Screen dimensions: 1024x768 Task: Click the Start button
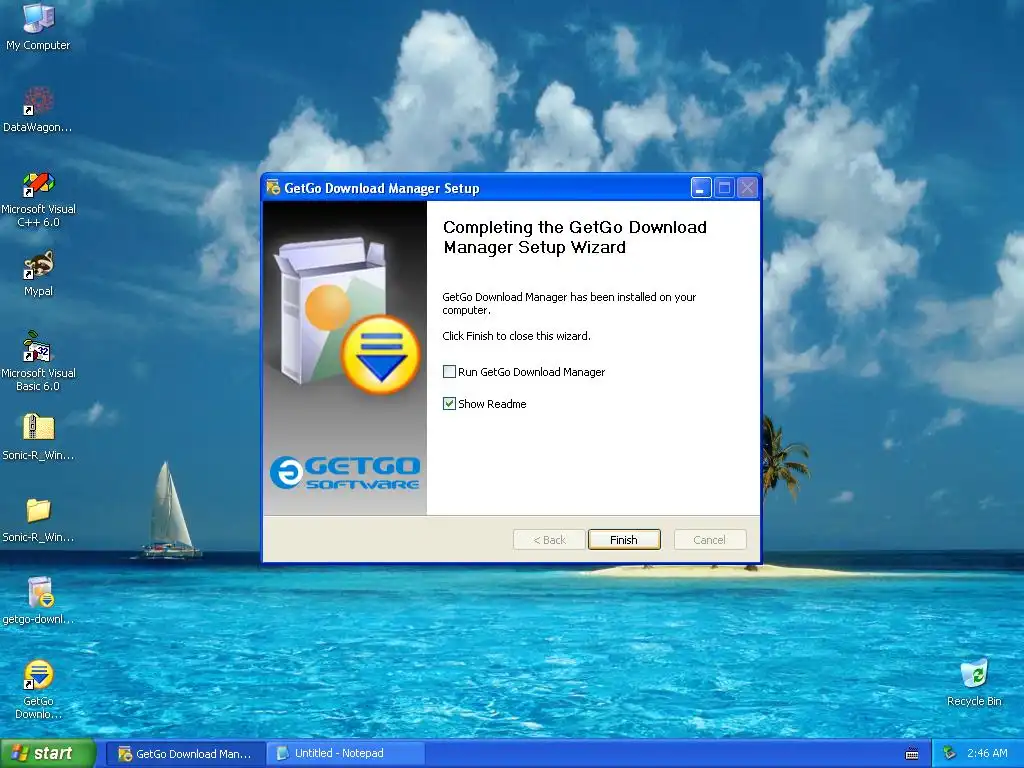[x=48, y=754]
